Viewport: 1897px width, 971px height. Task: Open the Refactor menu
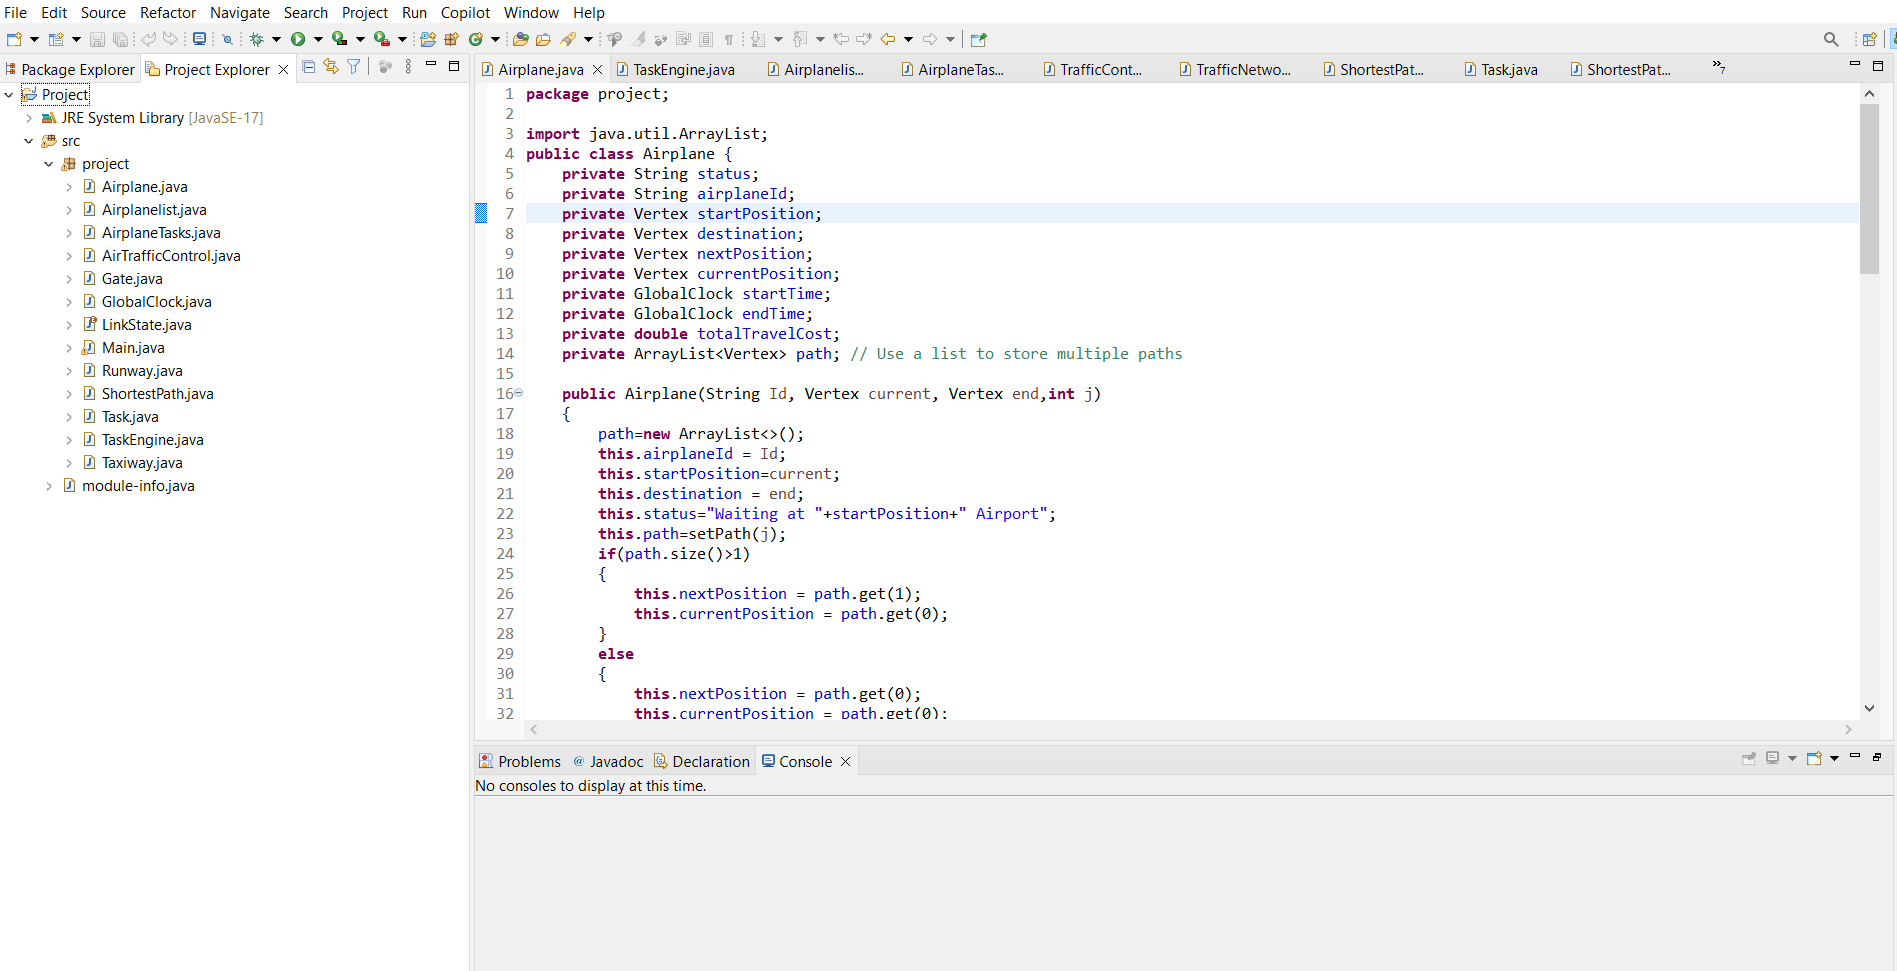pos(167,12)
